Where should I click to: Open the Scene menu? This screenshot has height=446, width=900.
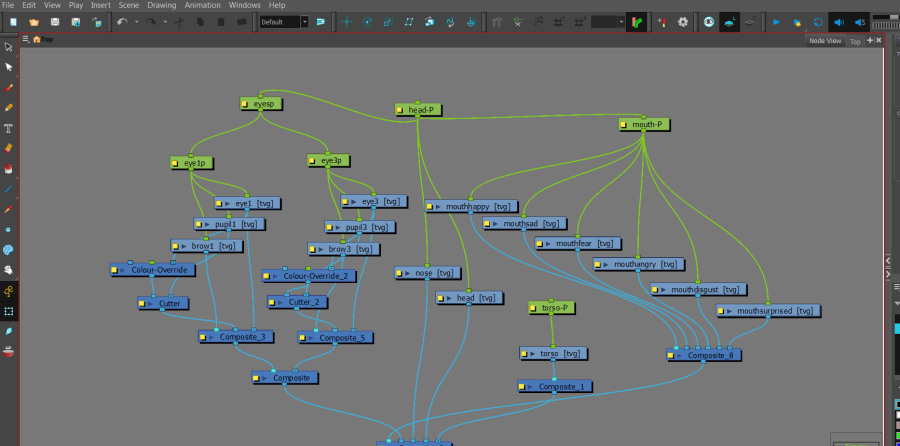129,5
